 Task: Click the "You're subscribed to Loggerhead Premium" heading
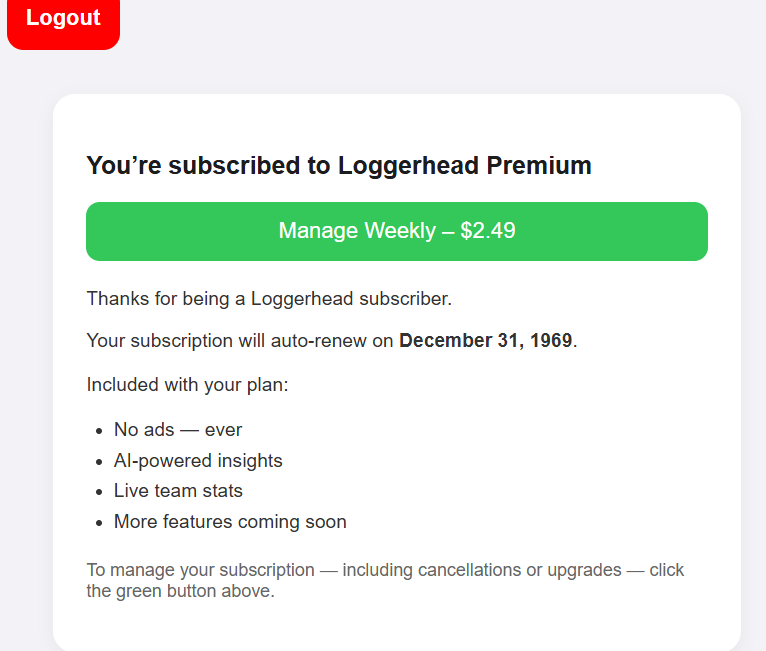pos(338,166)
